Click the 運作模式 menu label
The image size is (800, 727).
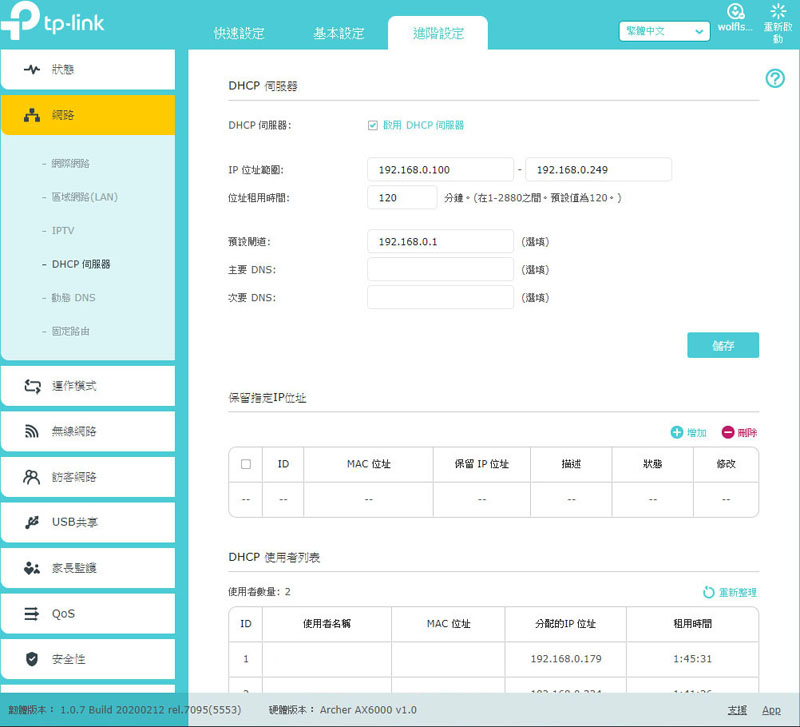[74, 386]
